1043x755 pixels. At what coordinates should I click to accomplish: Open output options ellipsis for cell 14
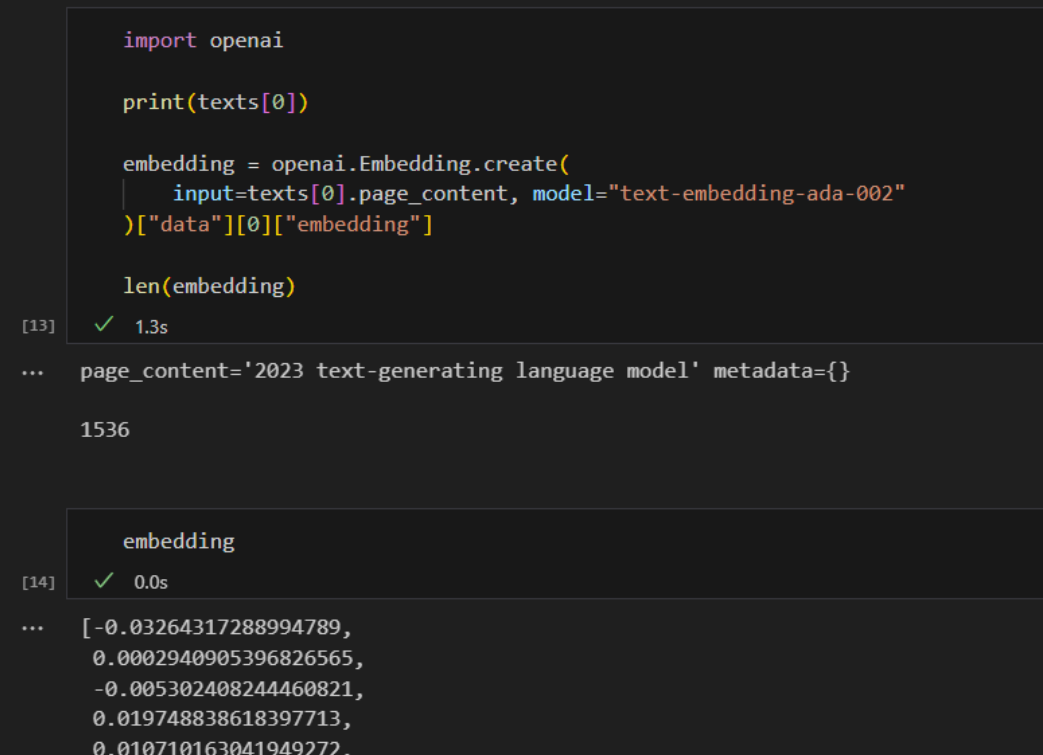click(32, 628)
